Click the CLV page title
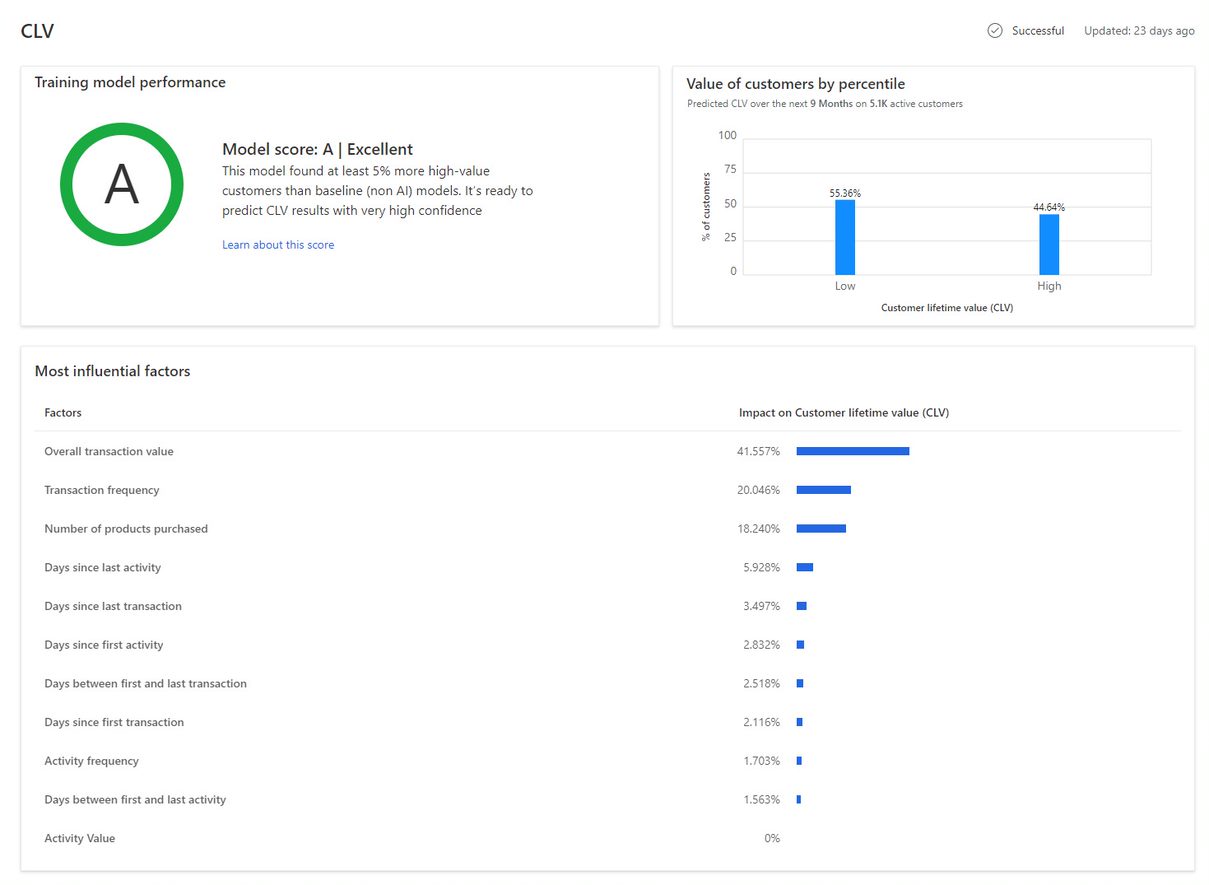1209x885 pixels. 37,31
